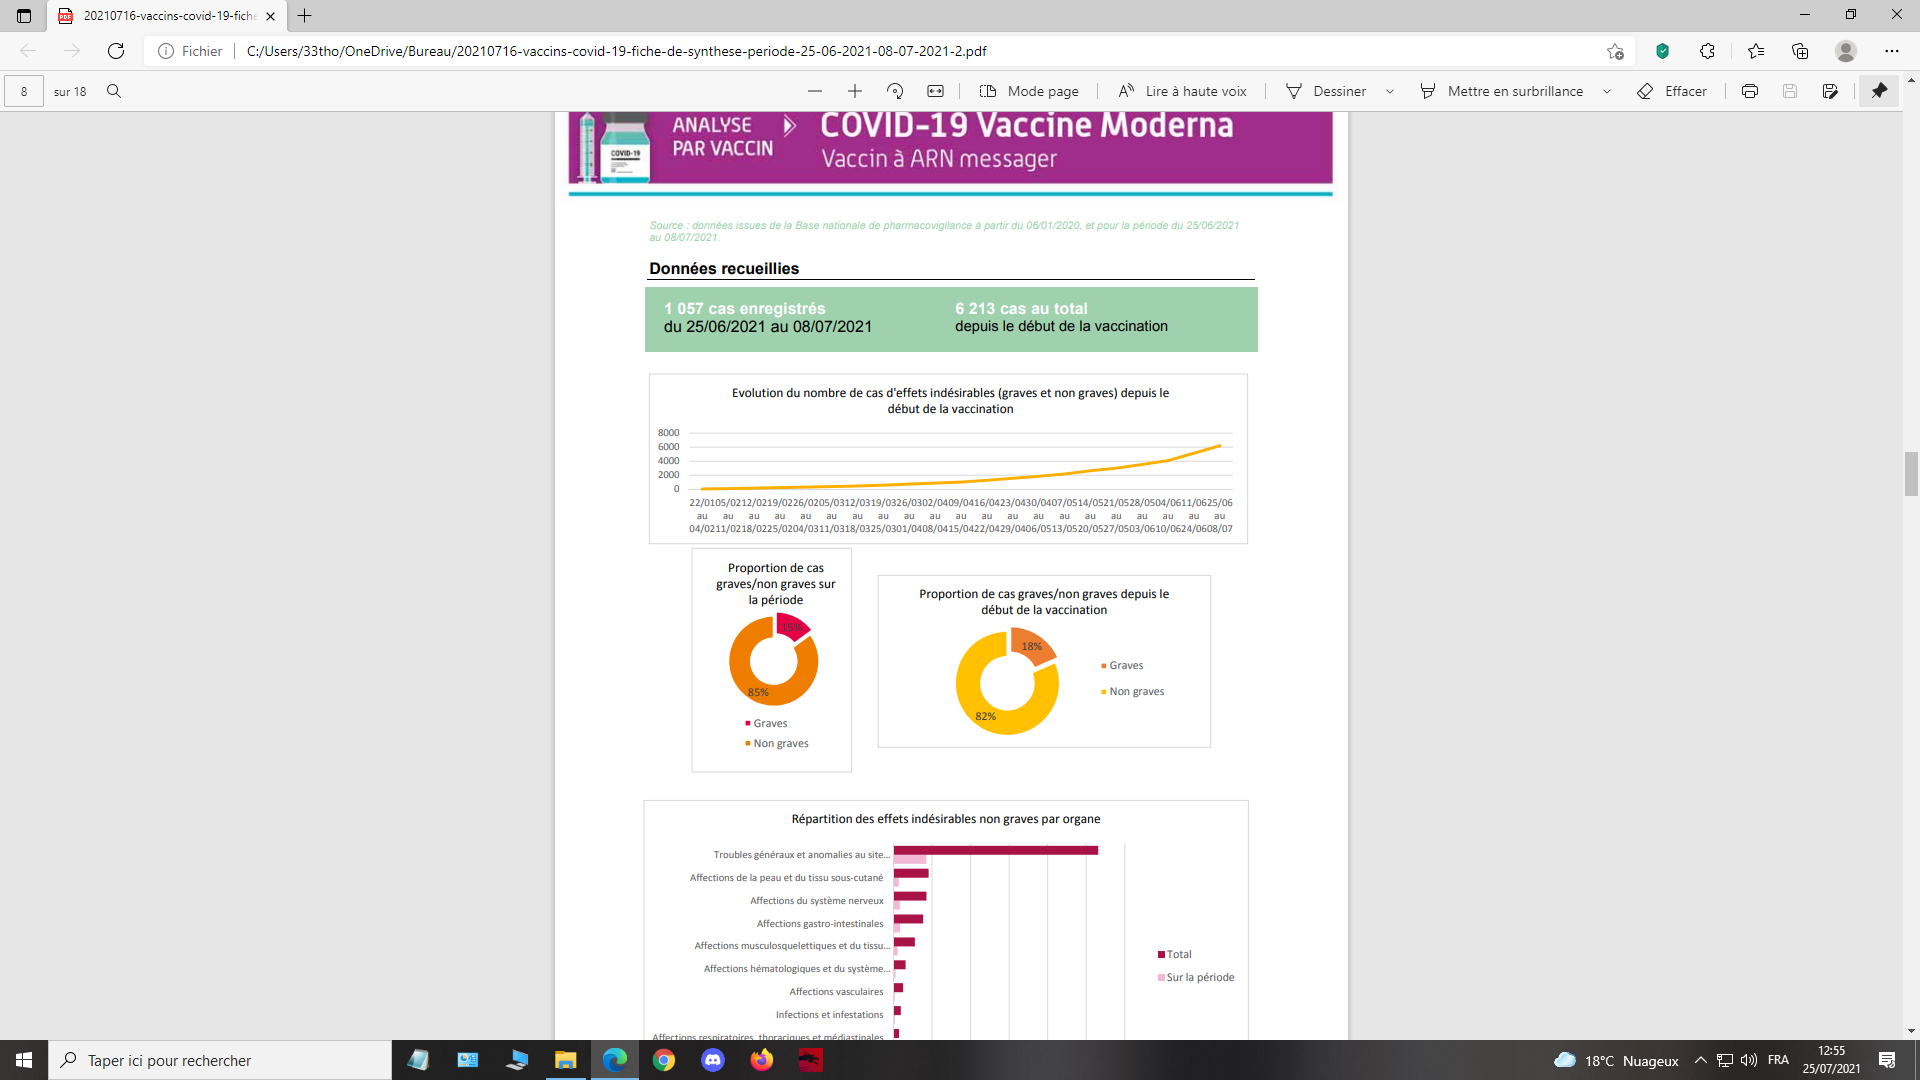Click '1 057 cas enregistrés' text
The image size is (1920, 1080).
point(745,309)
